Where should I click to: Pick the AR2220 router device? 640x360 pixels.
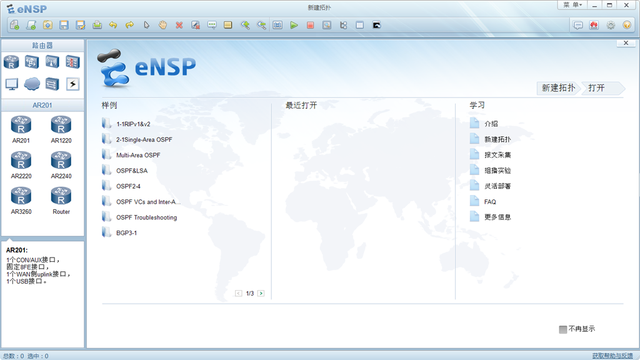pos(21,164)
